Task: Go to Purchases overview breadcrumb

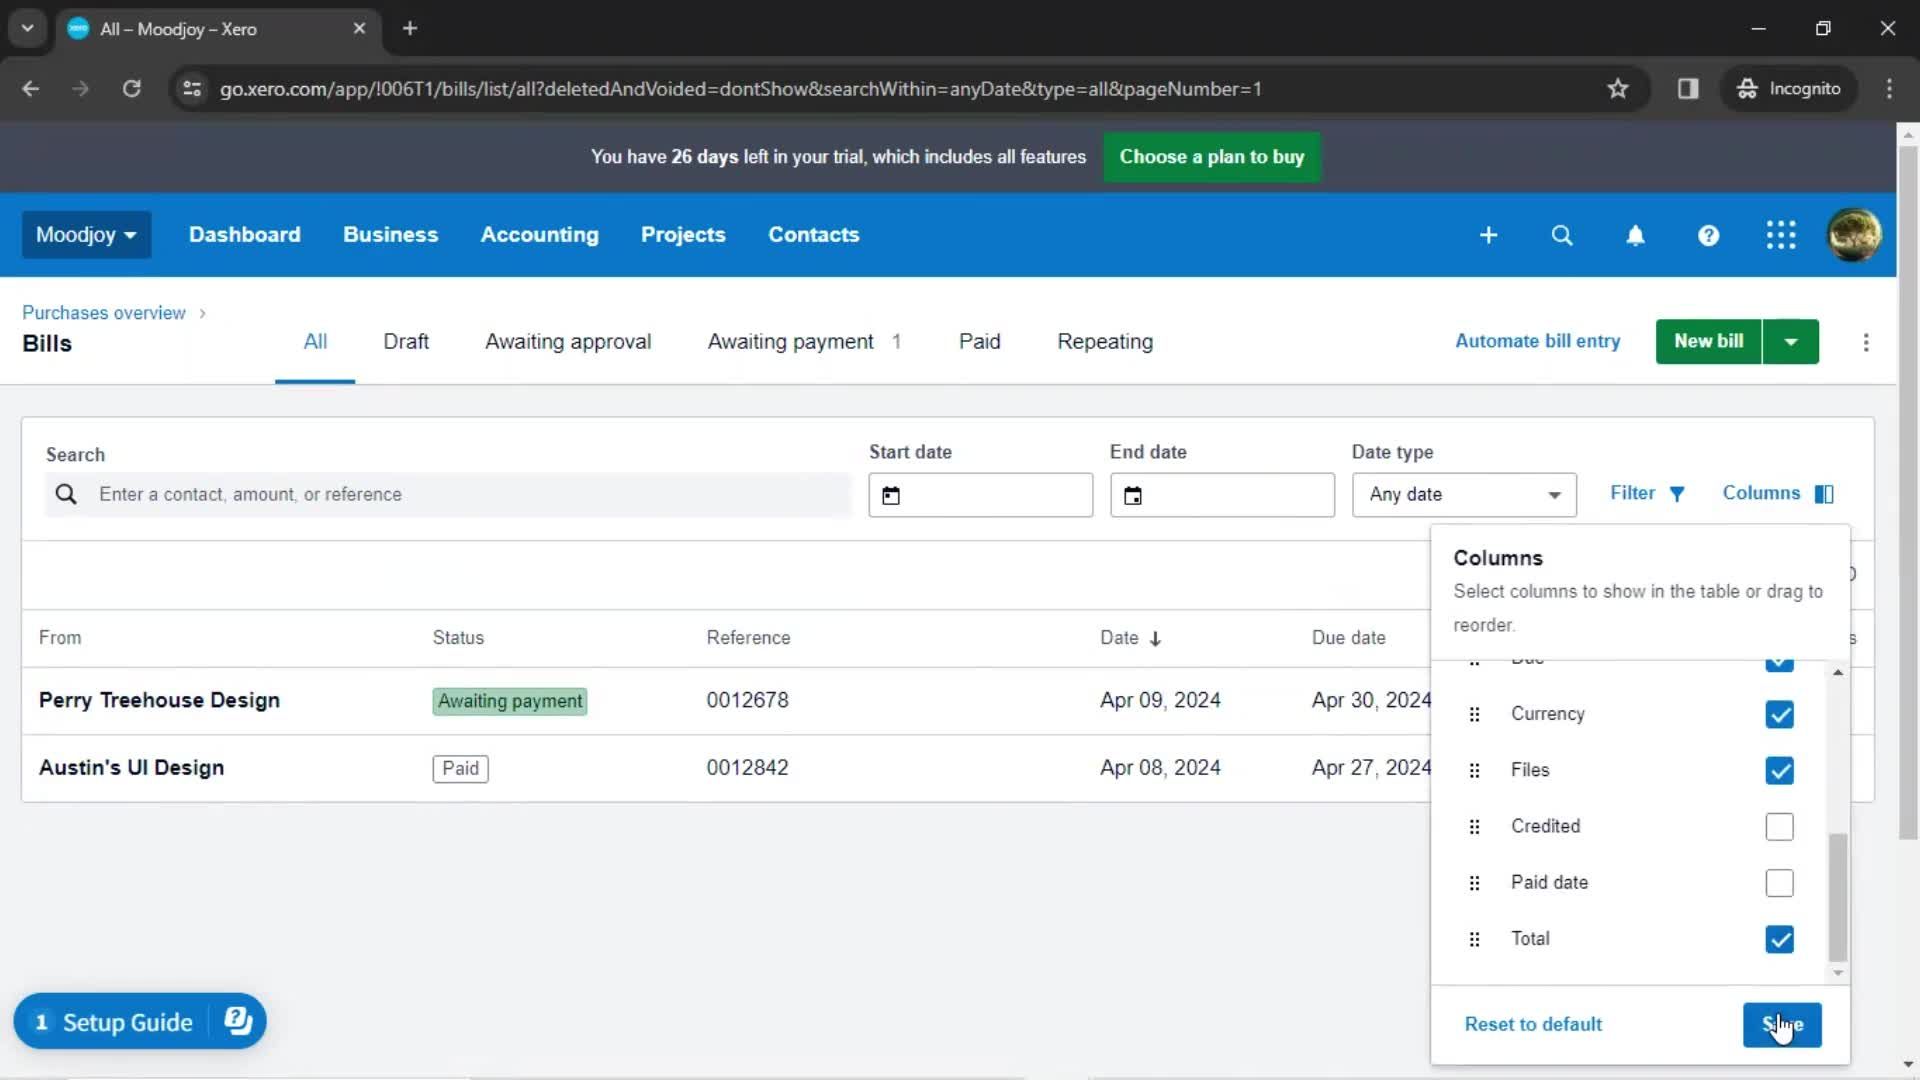Action: (x=104, y=313)
